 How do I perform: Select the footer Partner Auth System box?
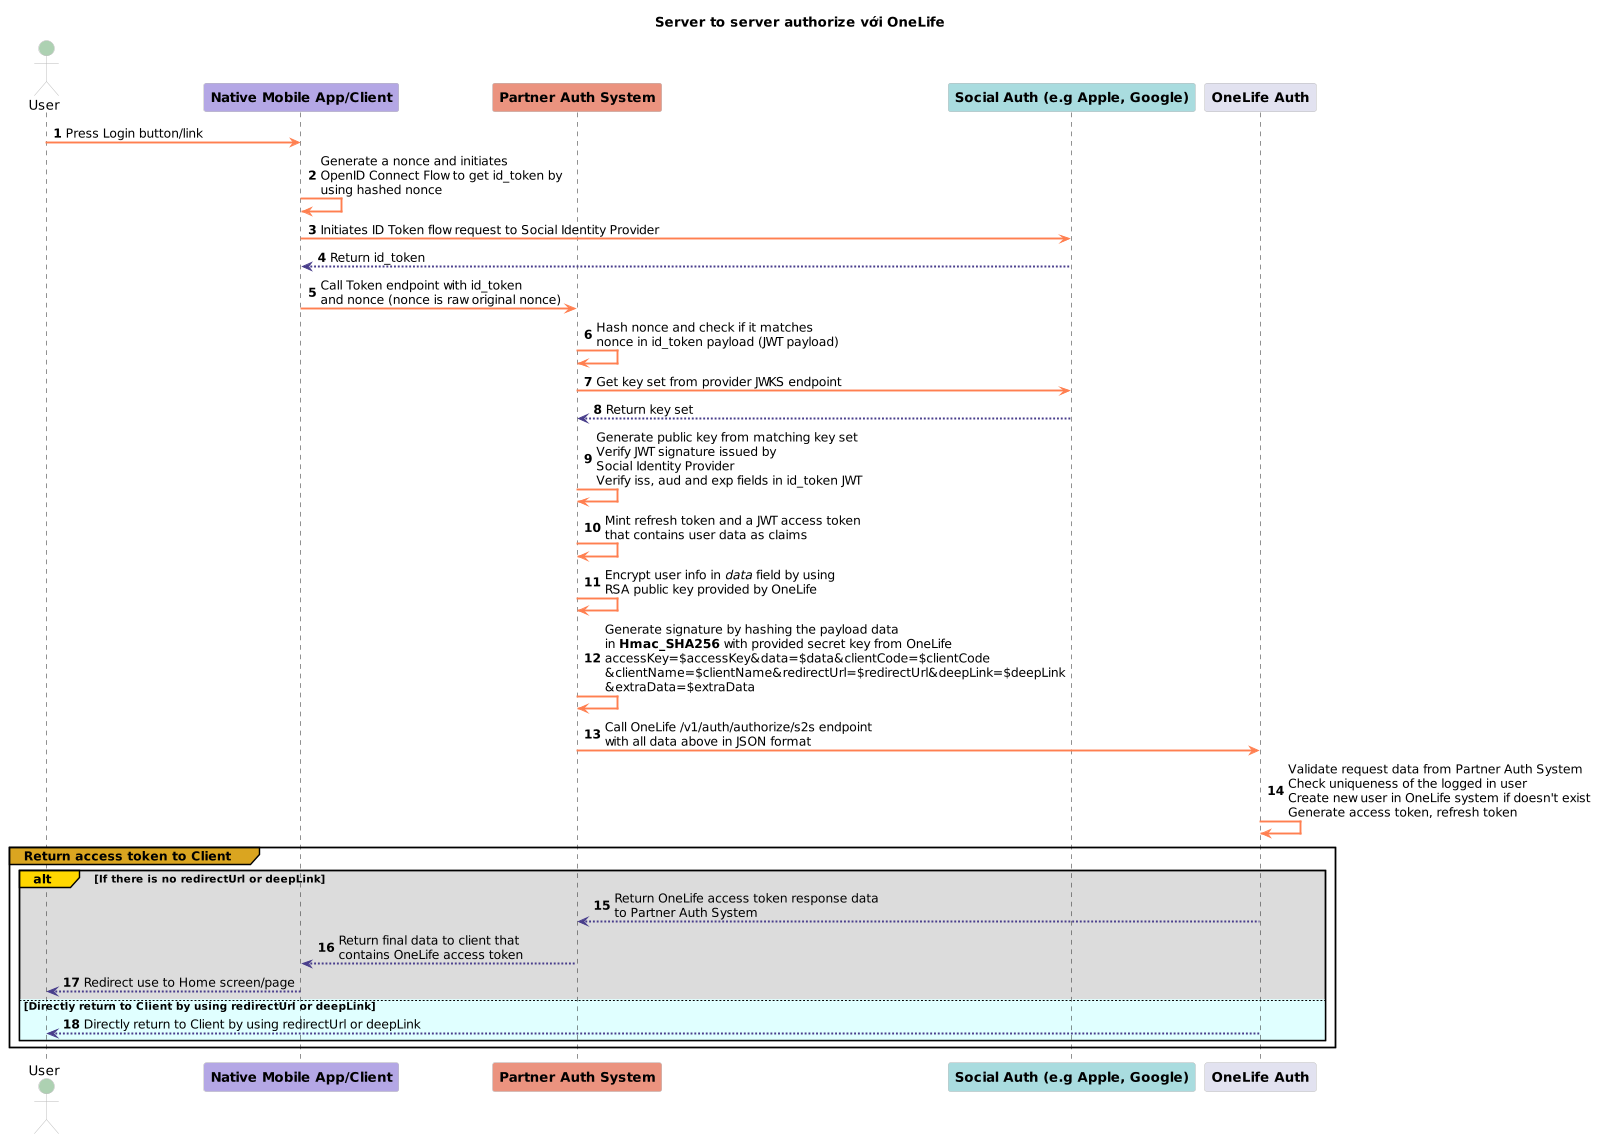577,1077
